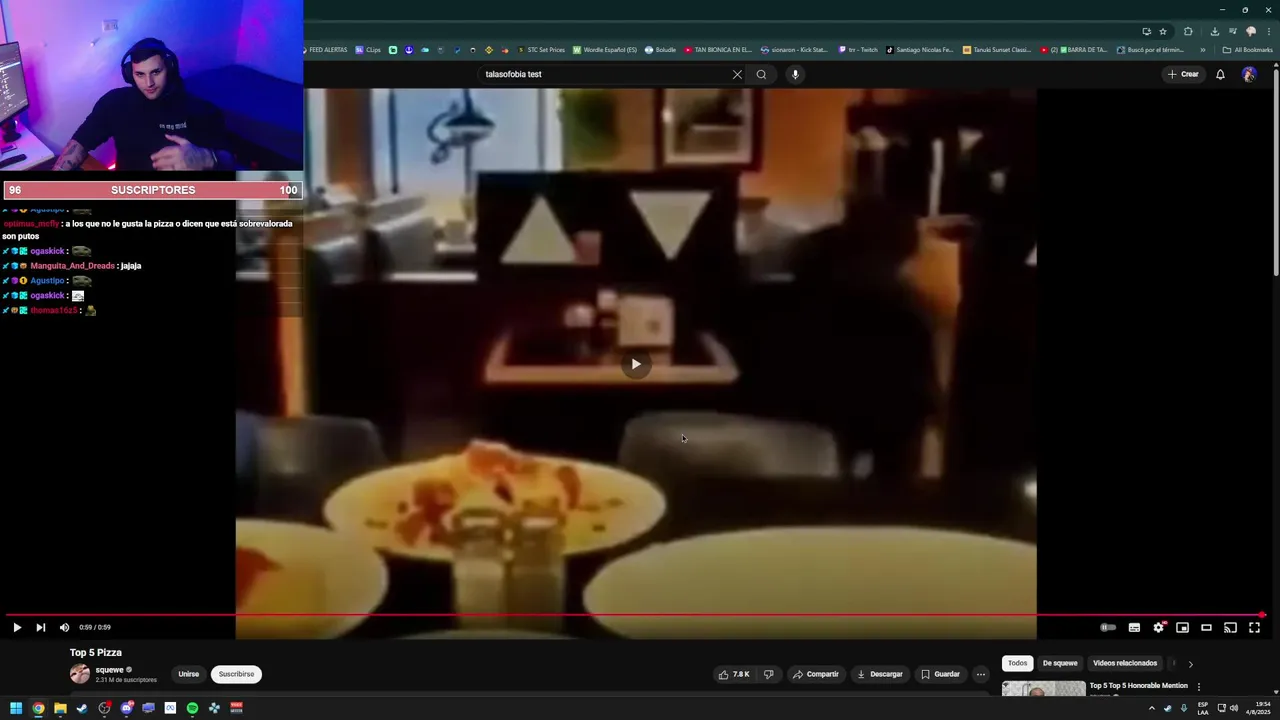Open Steam from the taskbar
Screen dimensions: 1280x720
pos(82,708)
